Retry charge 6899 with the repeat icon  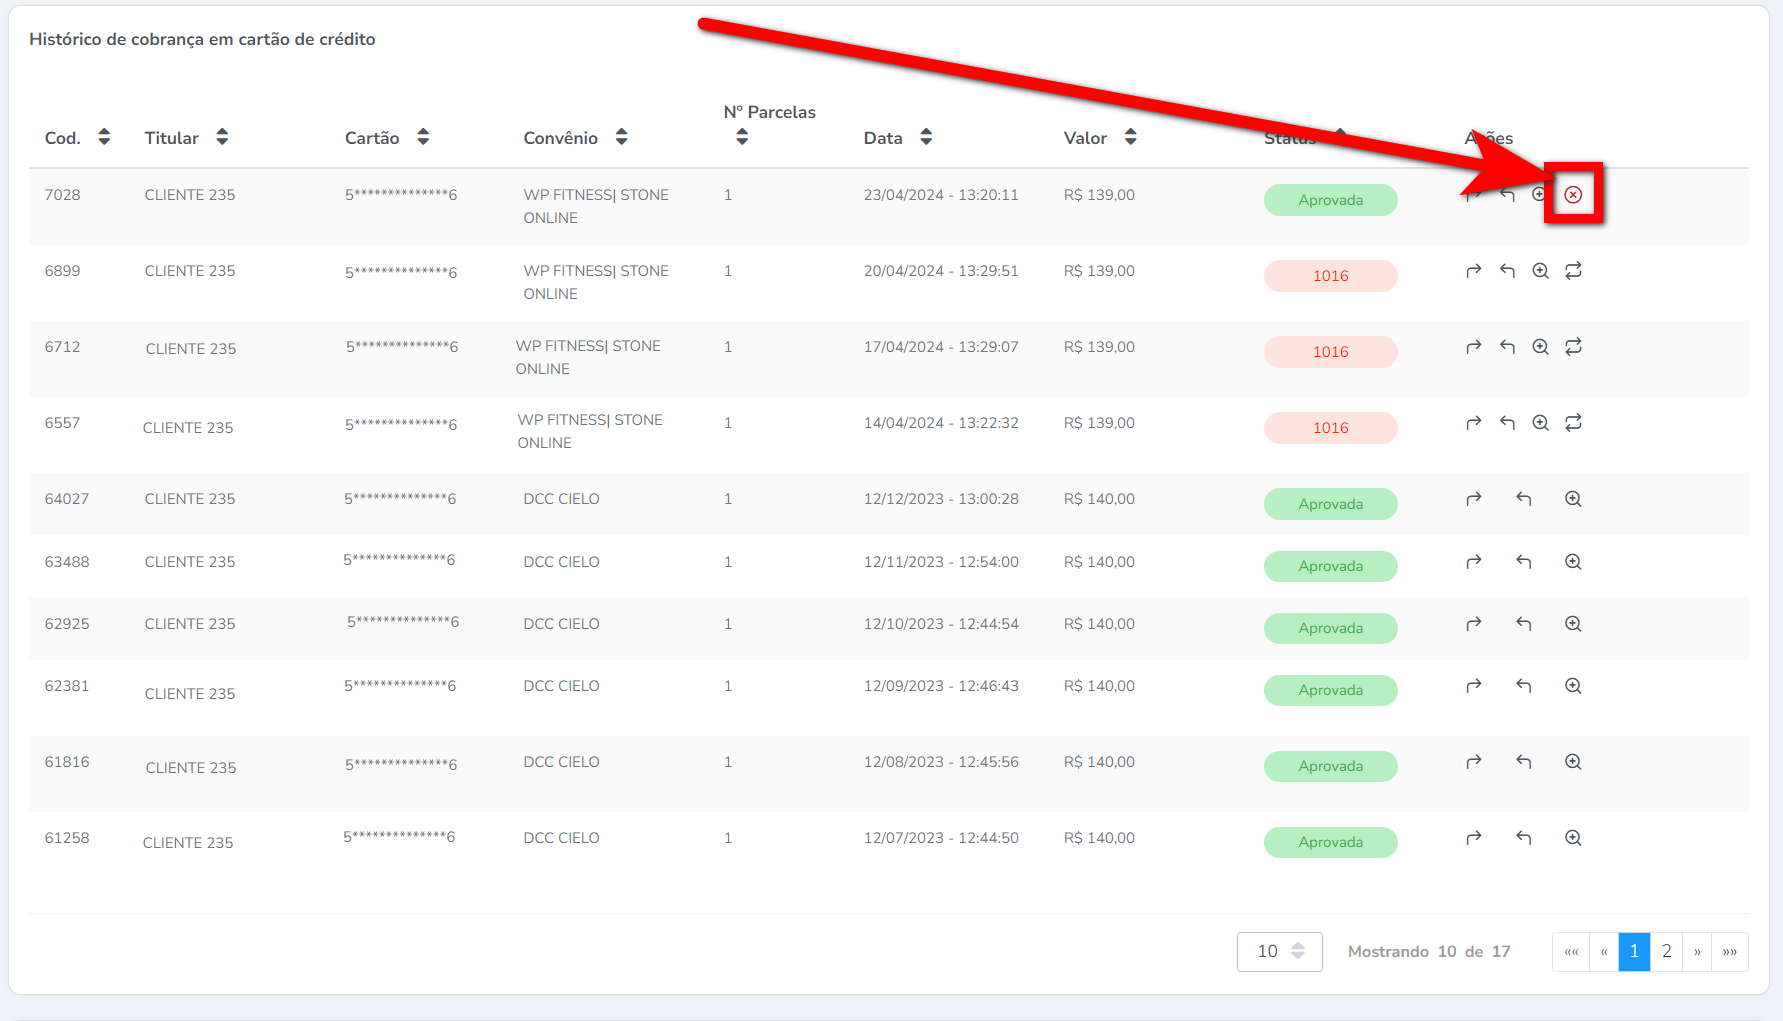pos(1573,271)
